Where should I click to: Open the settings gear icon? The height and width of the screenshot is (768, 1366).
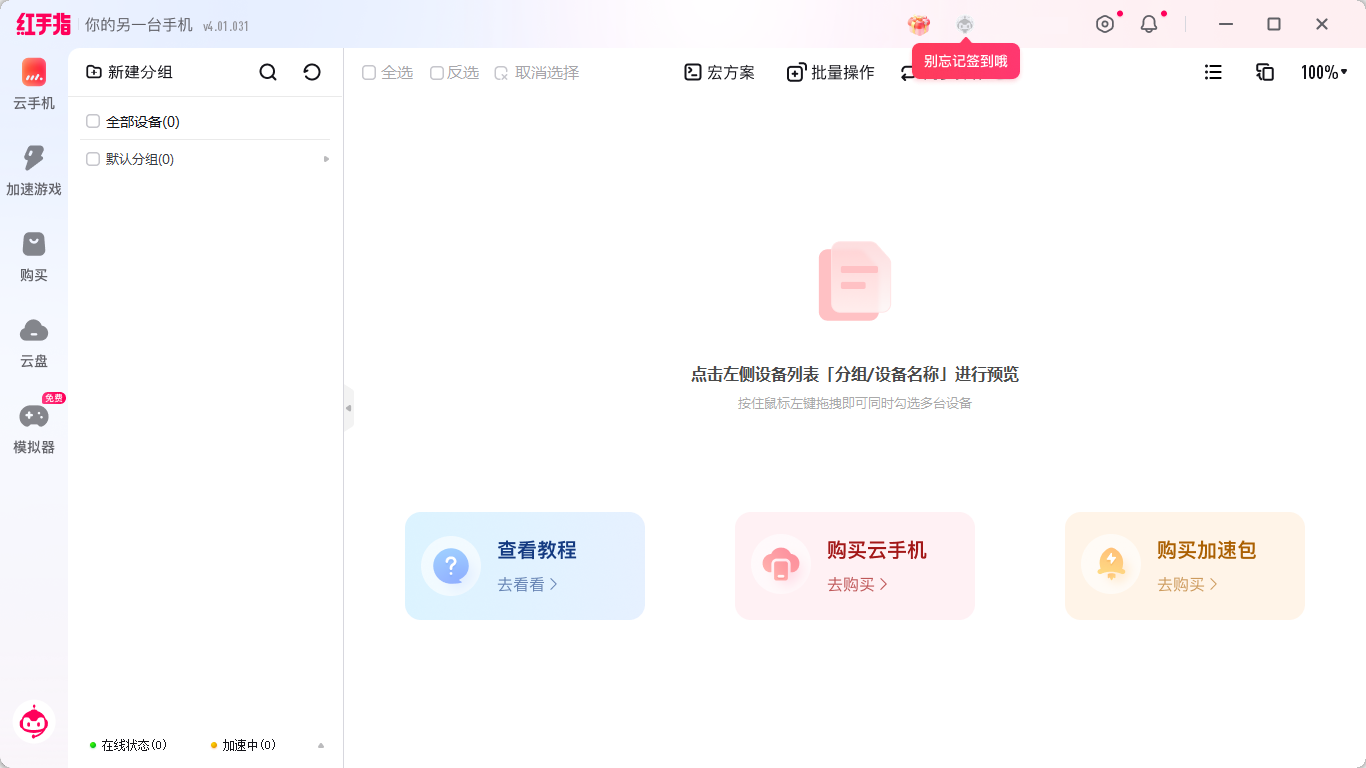point(1105,23)
